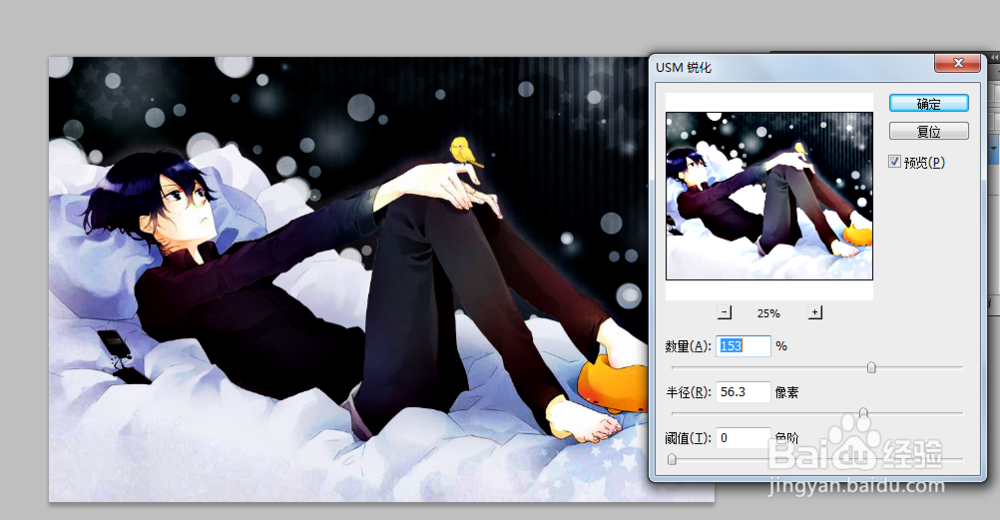Reset the filter using the 复位 button
The height and width of the screenshot is (520, 1000).
coord(929,131)
